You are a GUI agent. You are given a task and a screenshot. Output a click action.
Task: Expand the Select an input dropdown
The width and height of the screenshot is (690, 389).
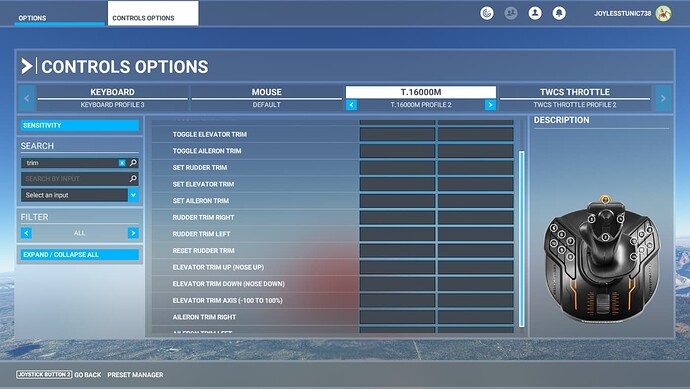133,195
